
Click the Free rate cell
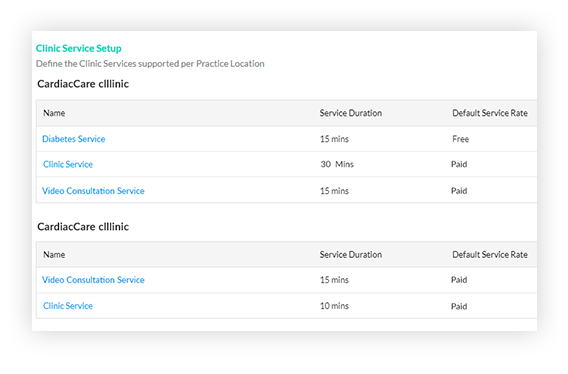[x=460, y=139]
